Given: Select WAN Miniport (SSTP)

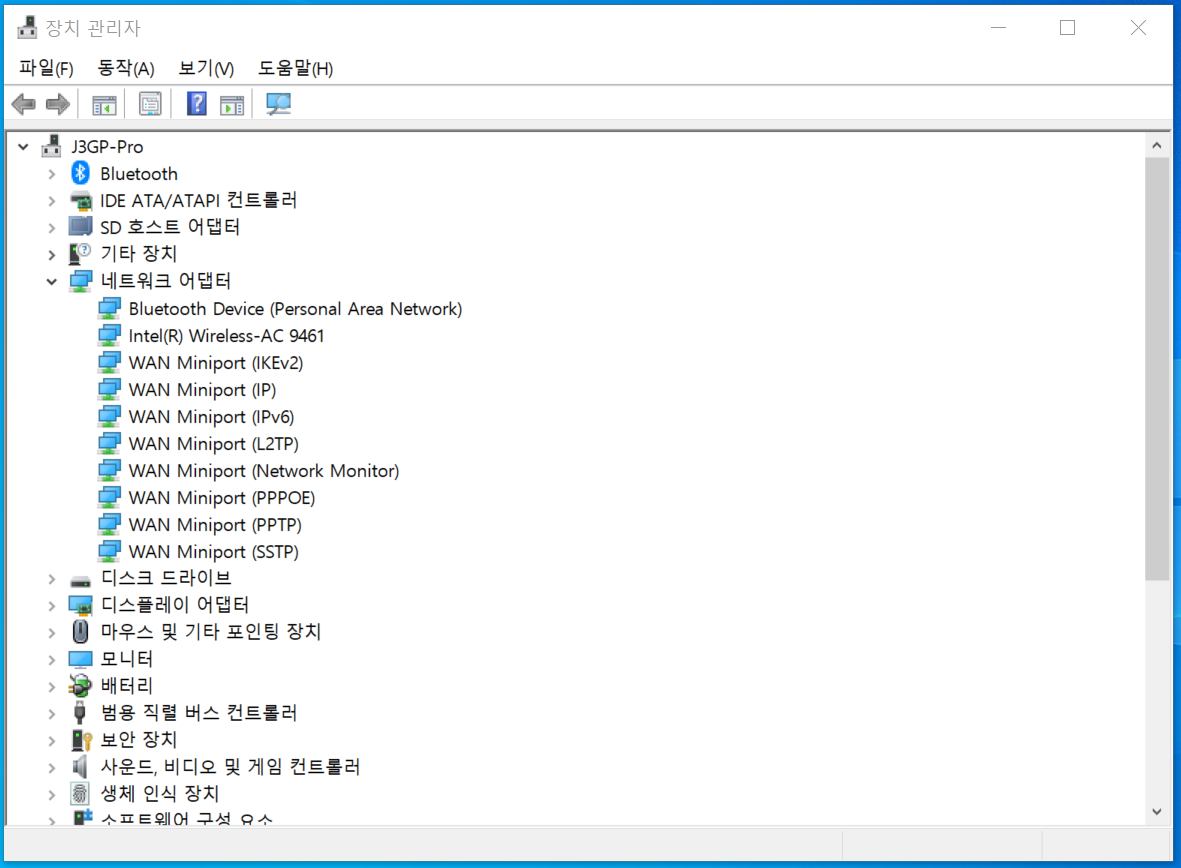Looking at the screenshot, I should pyautogui.click(x=213, y=552).
